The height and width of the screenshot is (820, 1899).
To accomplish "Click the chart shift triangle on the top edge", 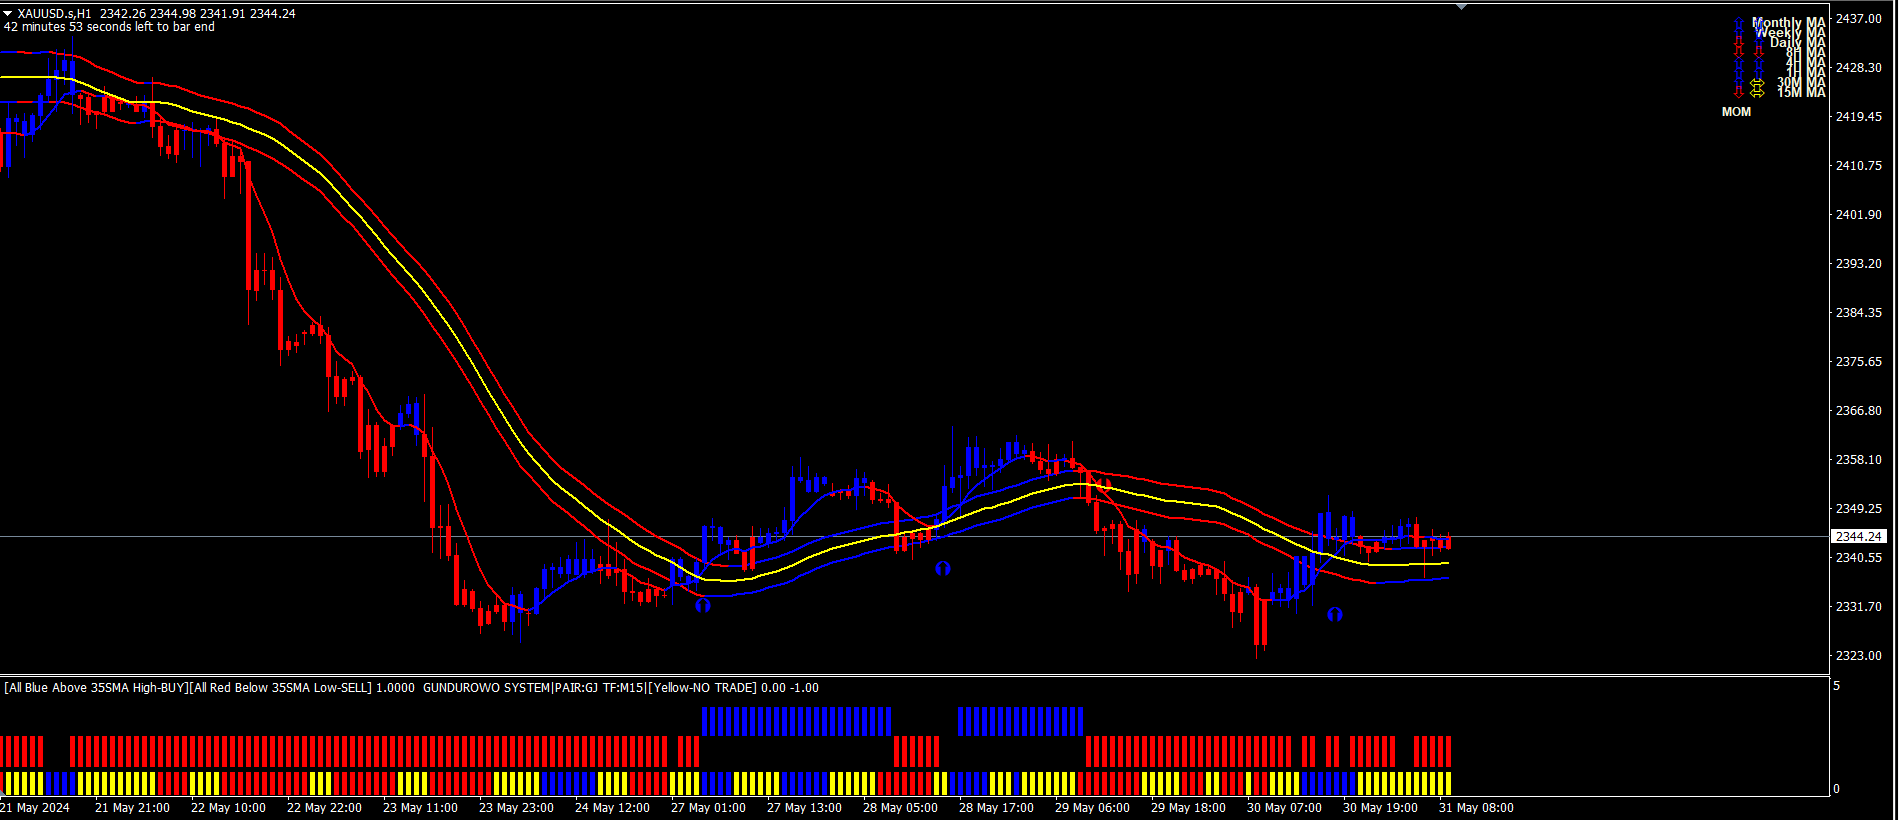I will point(1462,6).
